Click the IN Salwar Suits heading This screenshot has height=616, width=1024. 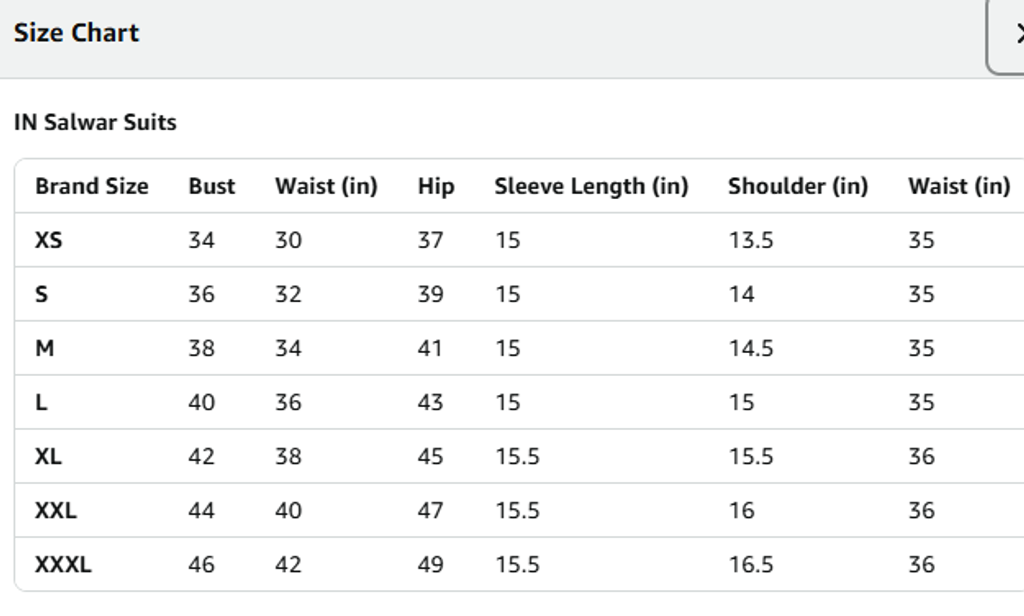pos(95,123)
